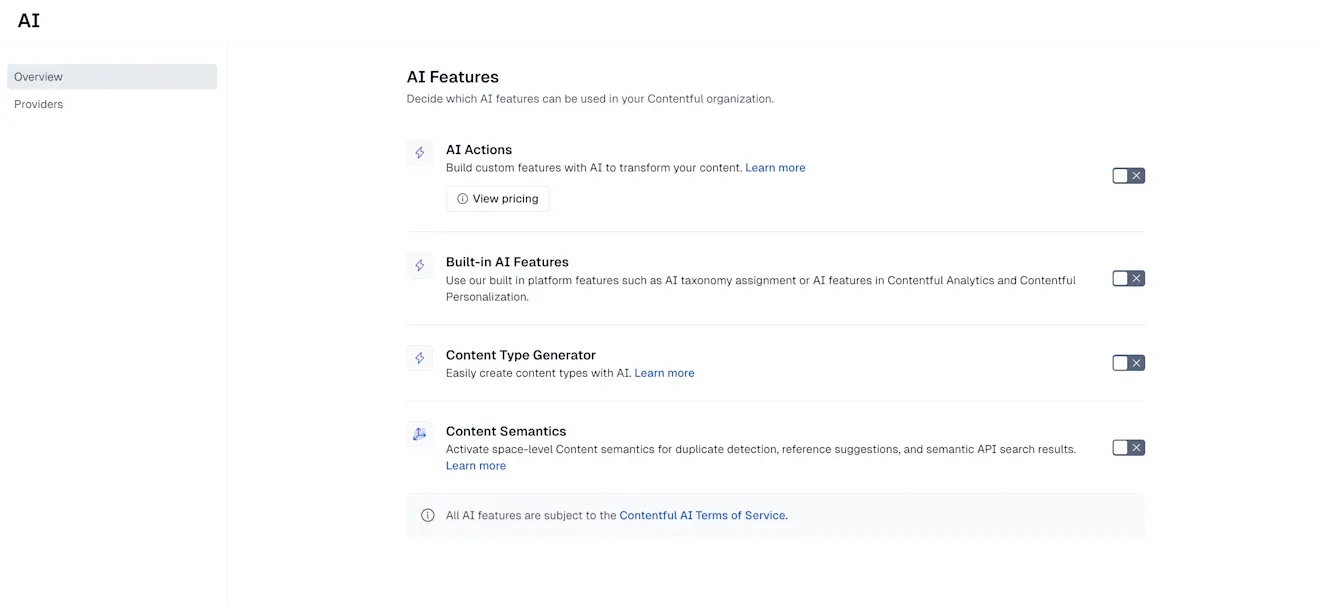Viewport: 1320px width, 606px height.
Task: Click the Content Semantics icon
Action: point(420,434)
